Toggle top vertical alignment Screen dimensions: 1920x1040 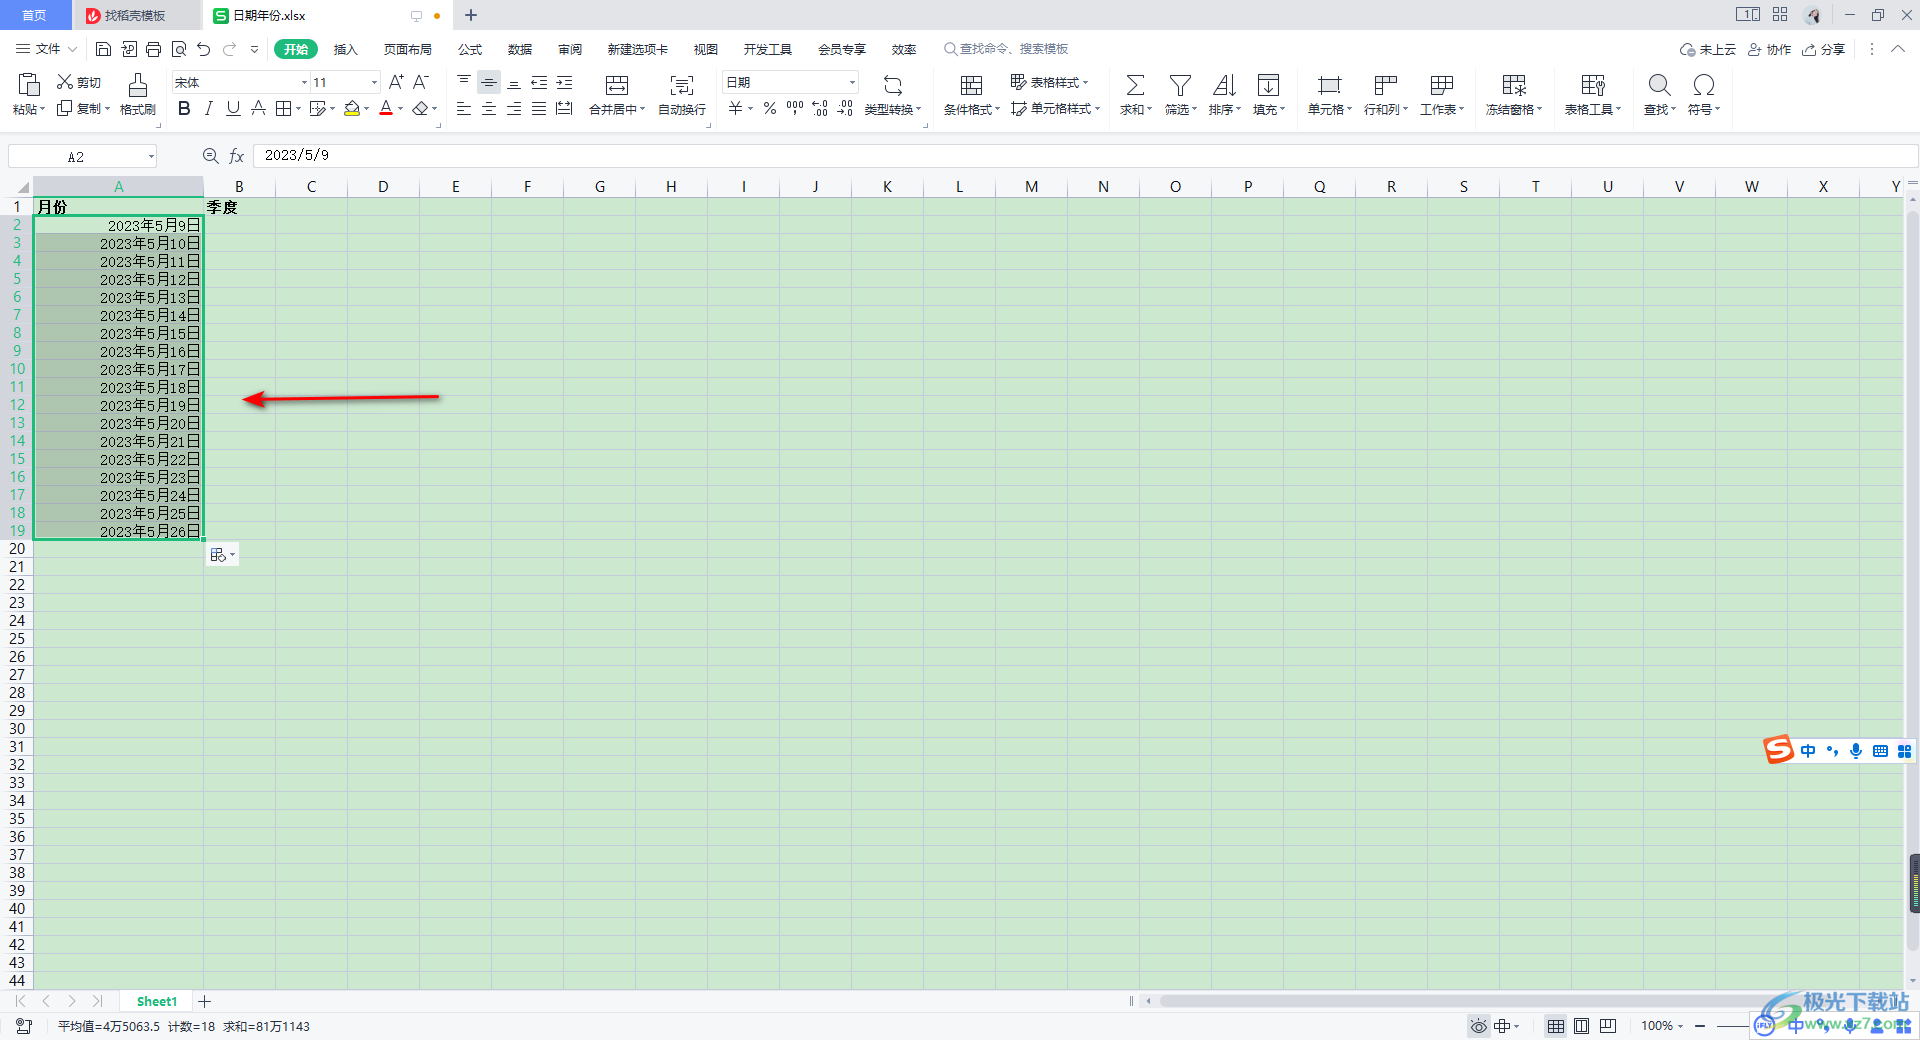click(464, 83)
